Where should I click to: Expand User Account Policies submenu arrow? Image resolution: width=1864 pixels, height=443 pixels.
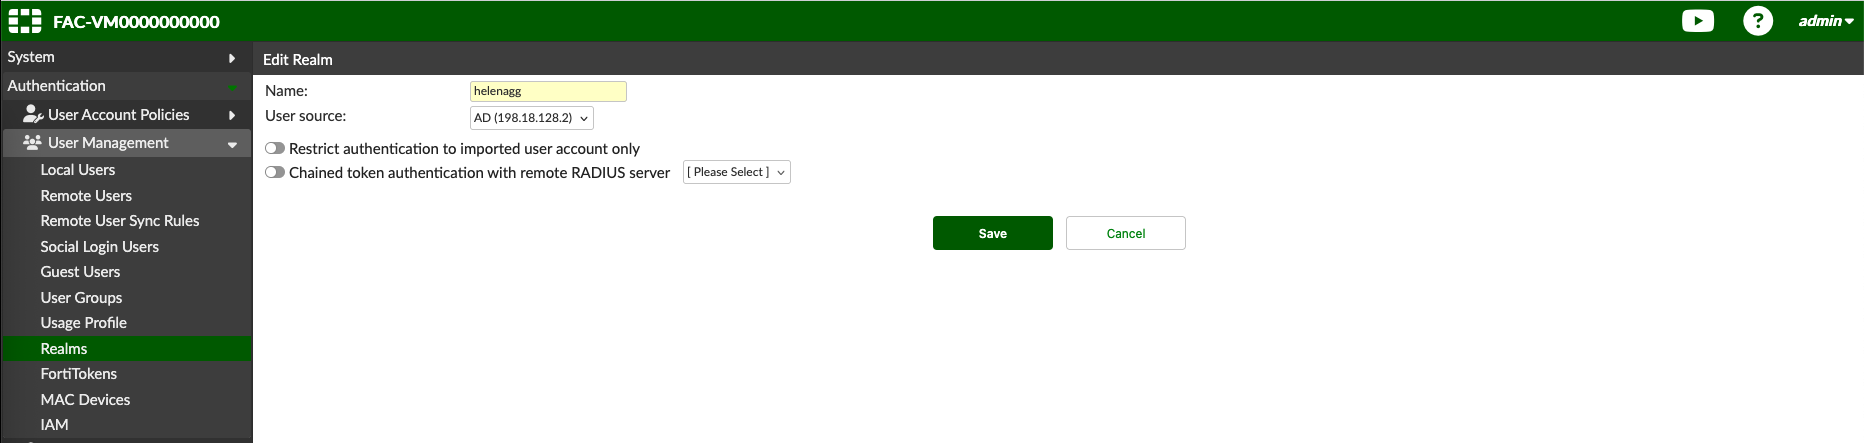tap(232, 115)
